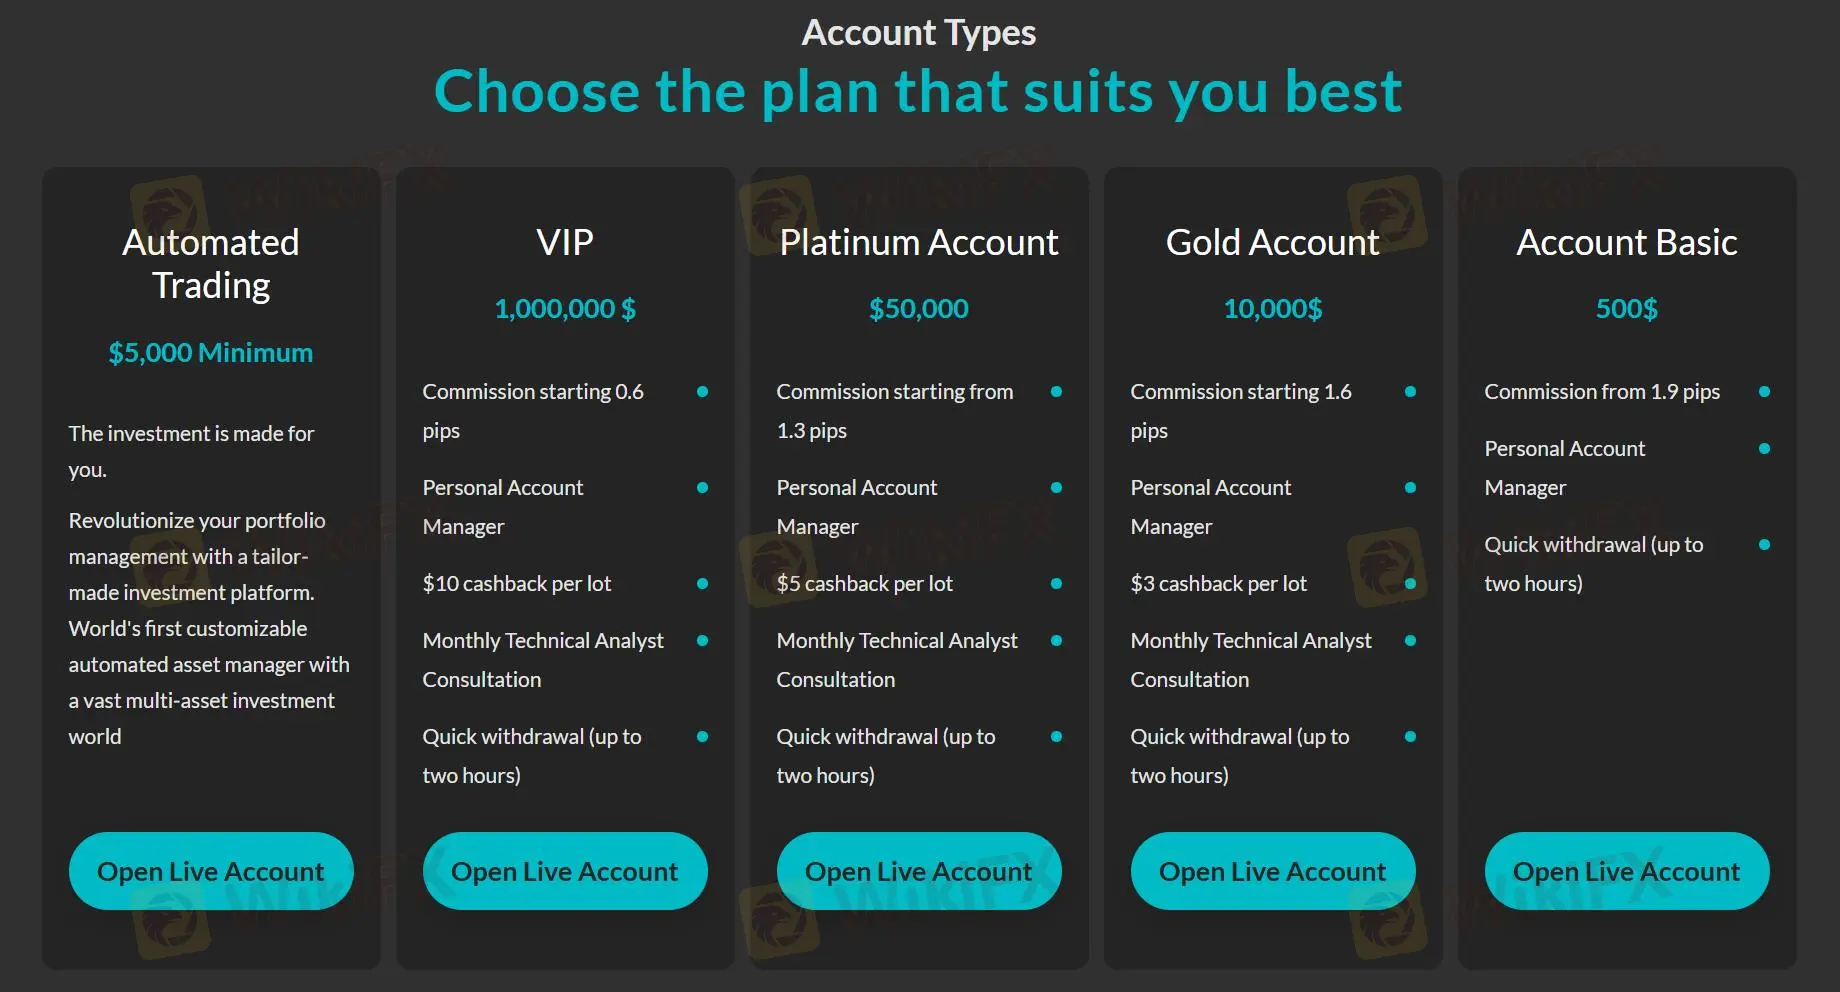This screenshot has width=1840, height=992.
Task: Select the Gold Account tab heading
Action: point(1272,242)
